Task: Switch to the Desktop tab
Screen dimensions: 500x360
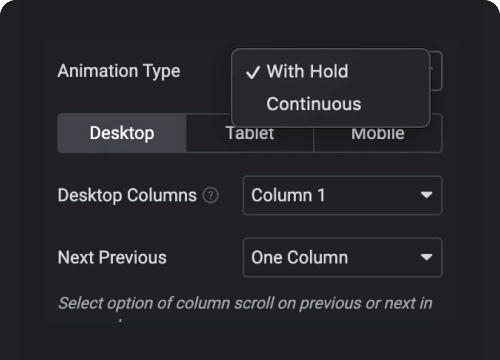Action: [x=122, y=133]
